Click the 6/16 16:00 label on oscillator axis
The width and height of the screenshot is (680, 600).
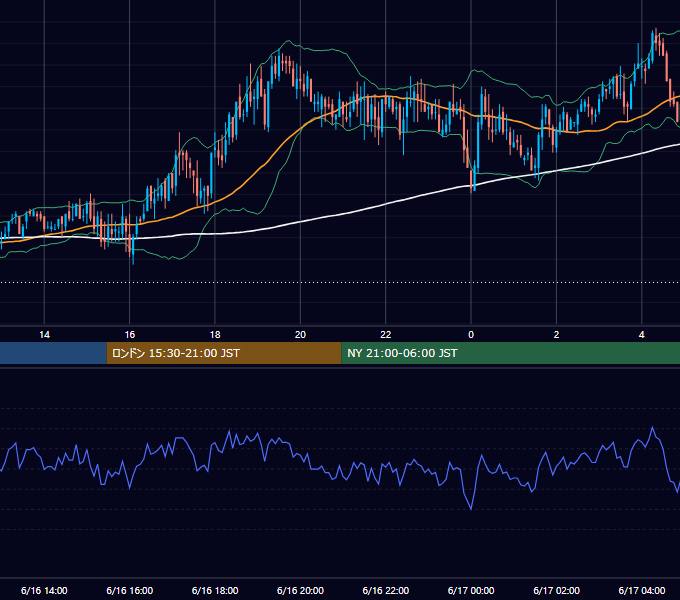pos(130,590)
